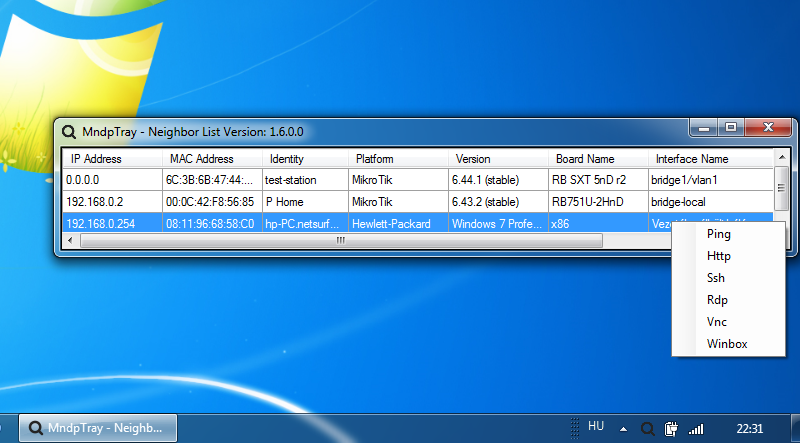The height and width of the screenshot is (443, 800).
Task: Select the 0.0.0.0 IP address cell
Action: pos(113,180)
